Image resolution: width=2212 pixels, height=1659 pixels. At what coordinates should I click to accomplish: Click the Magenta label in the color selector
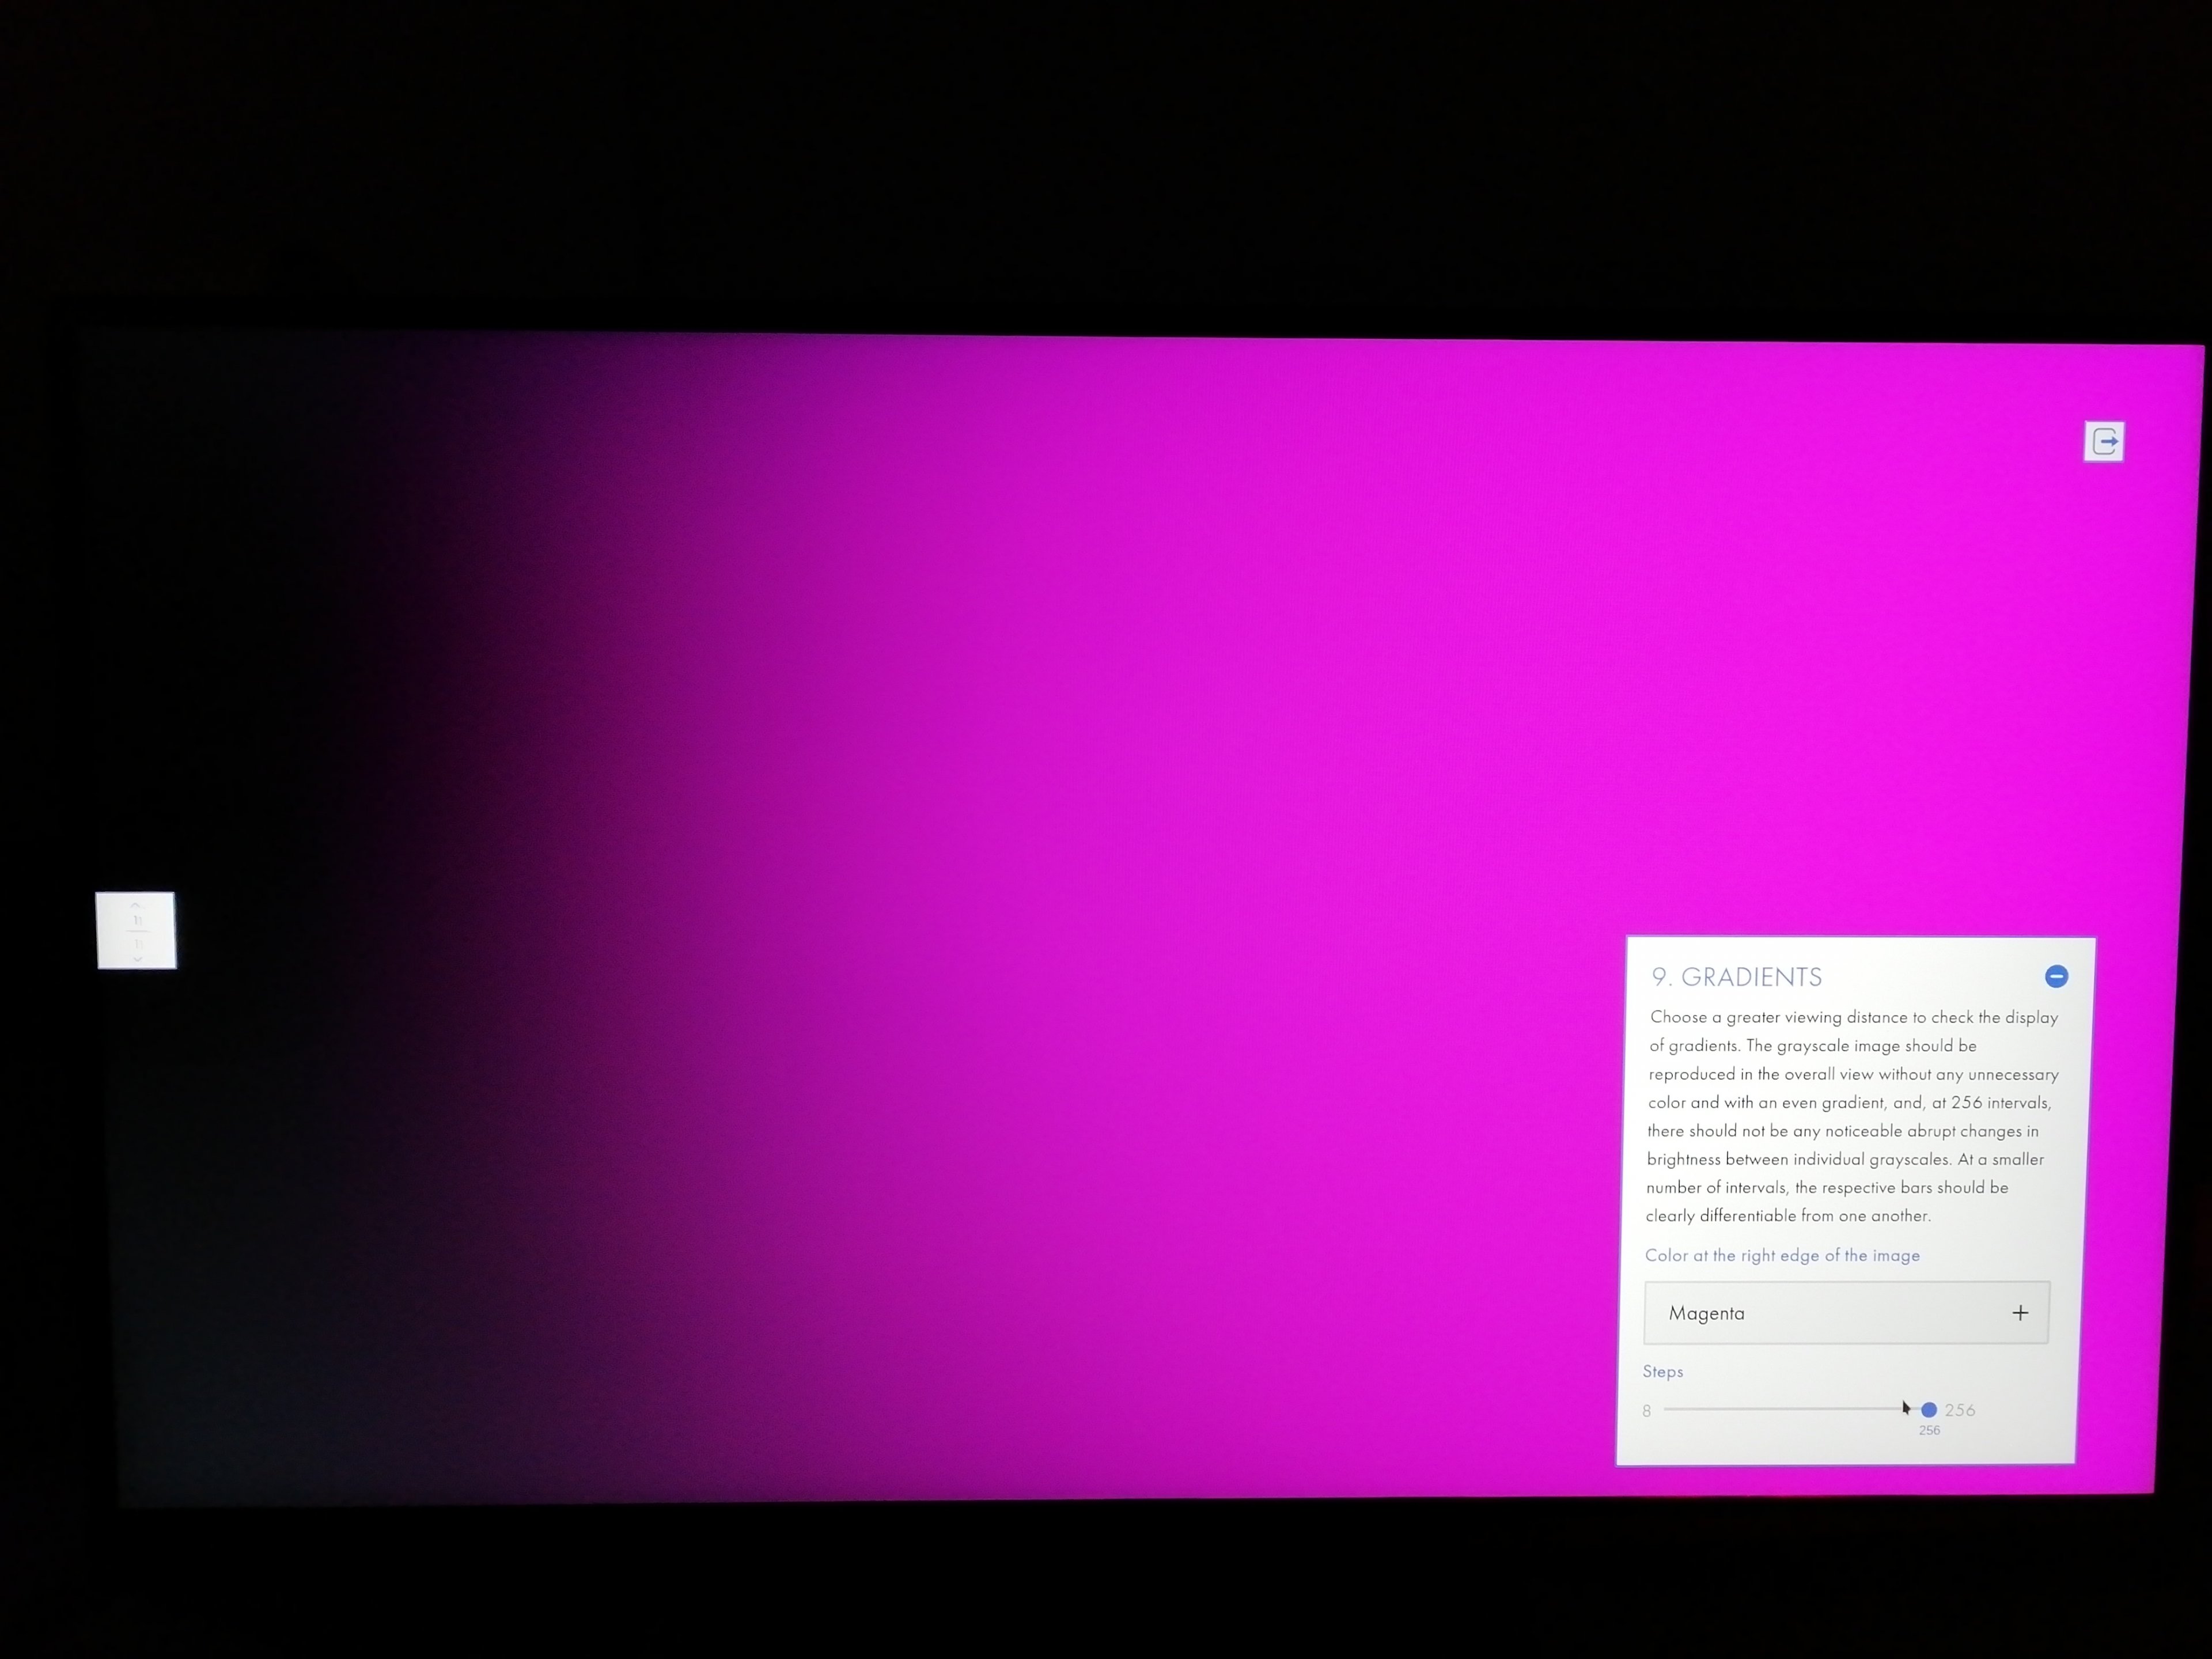1706,1313
